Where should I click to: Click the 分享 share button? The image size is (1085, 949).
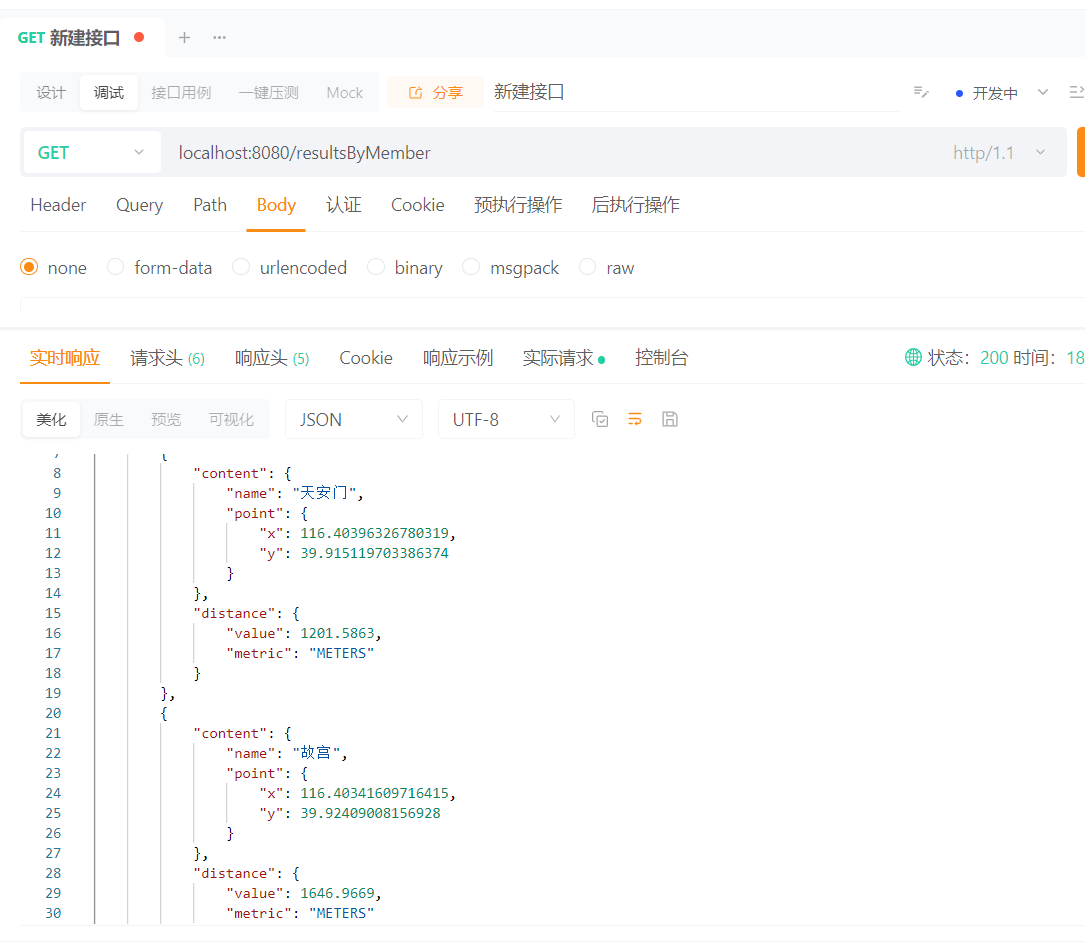[x=435, y=93]
